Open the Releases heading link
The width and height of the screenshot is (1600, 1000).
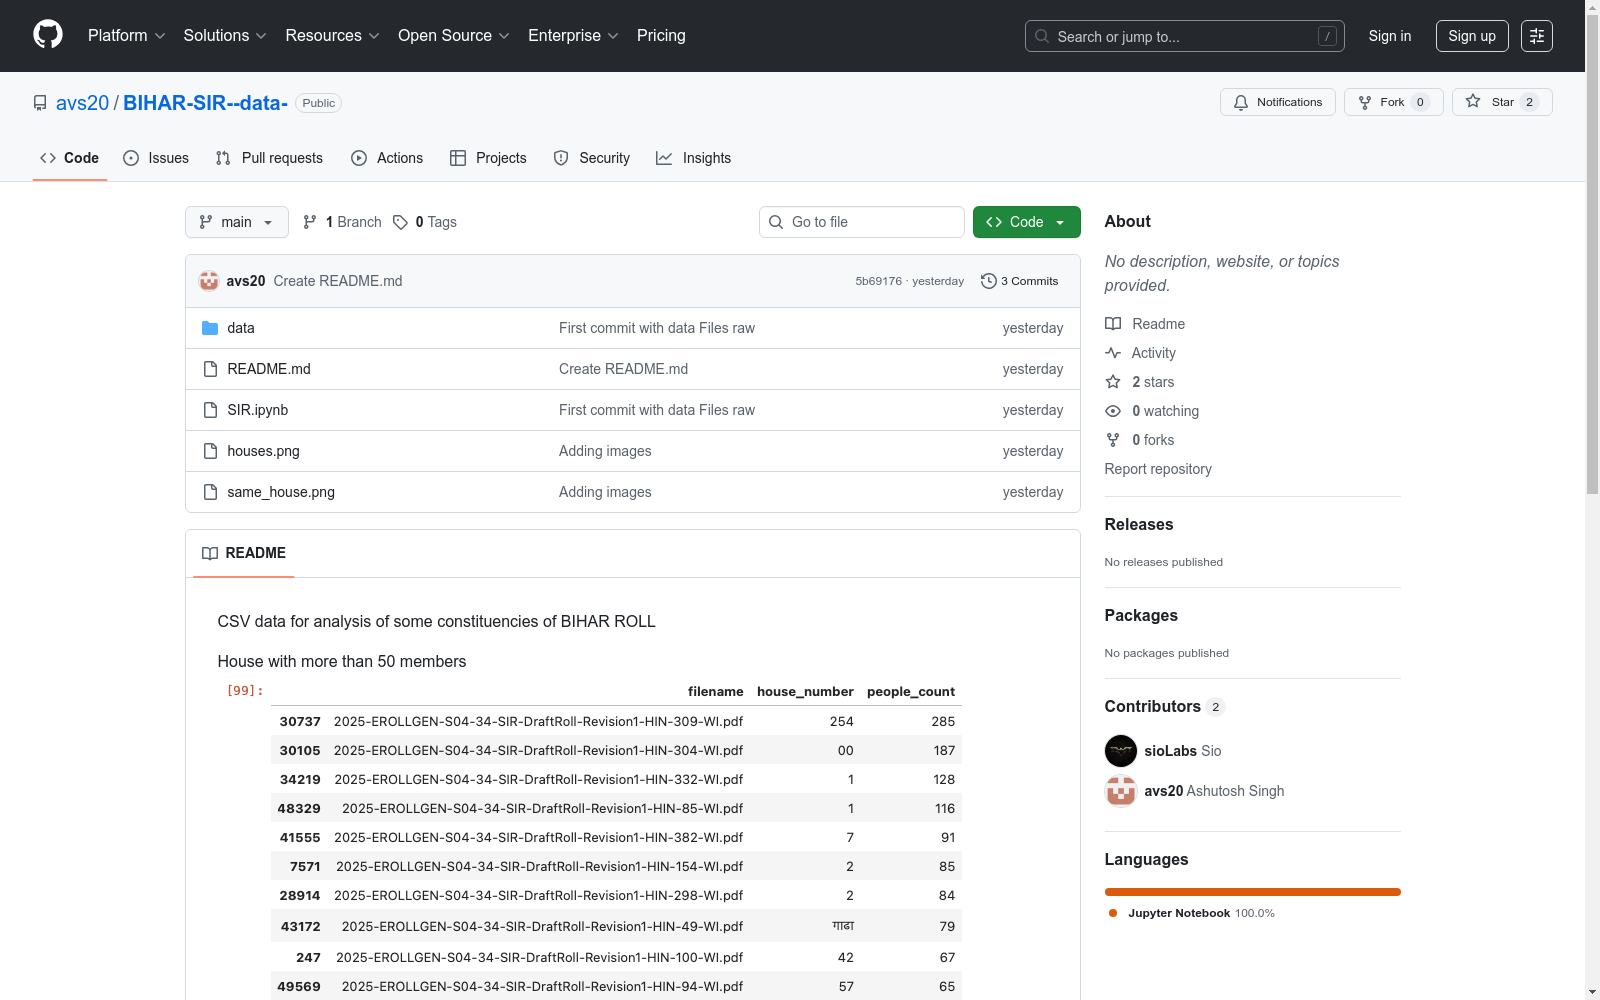click(x=1139, y=525)
